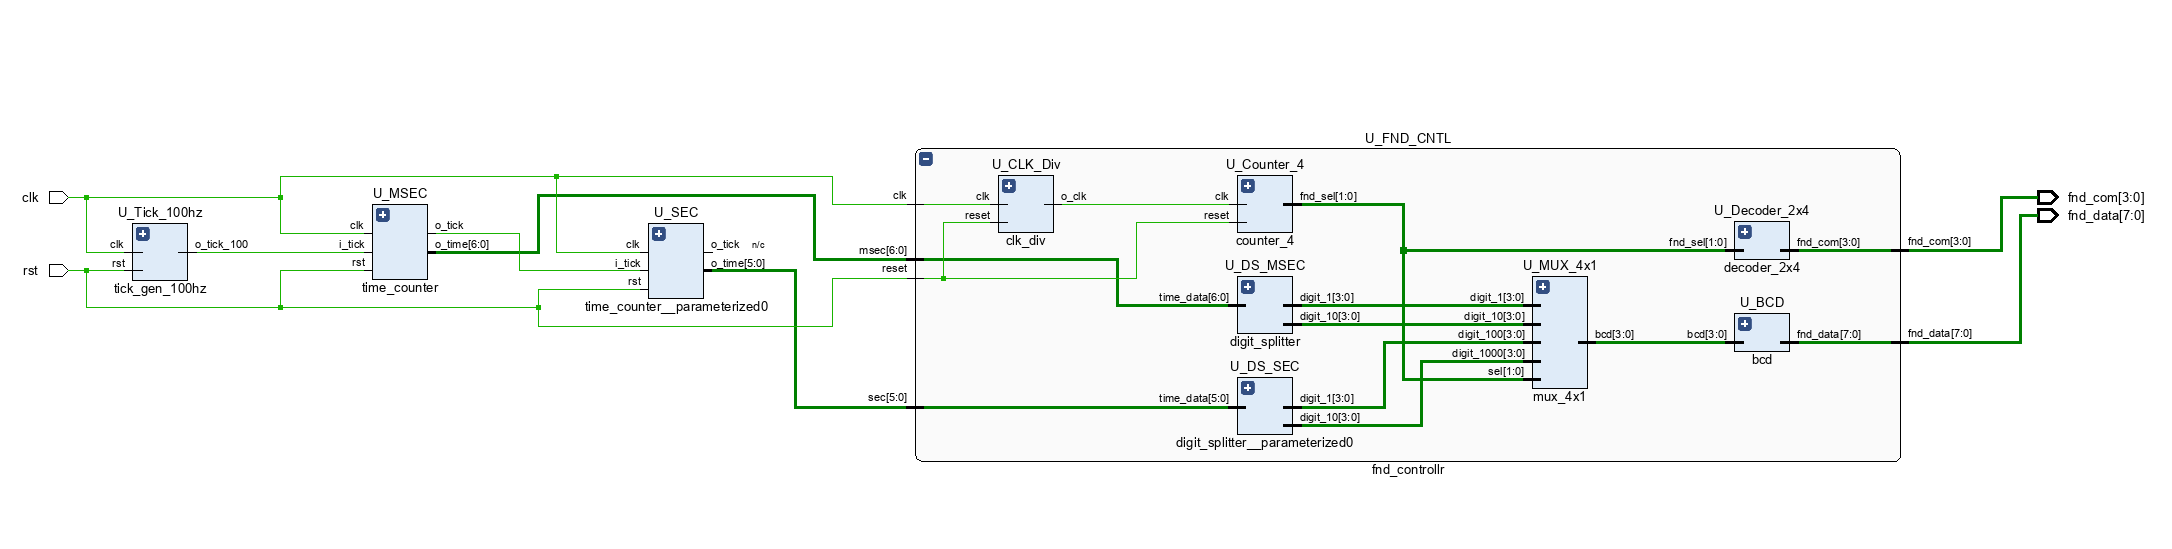Select the fnd_data[7:0] output port symbol
Viewport: 2172px width, 549px height.
click(x=2048, y=215)
